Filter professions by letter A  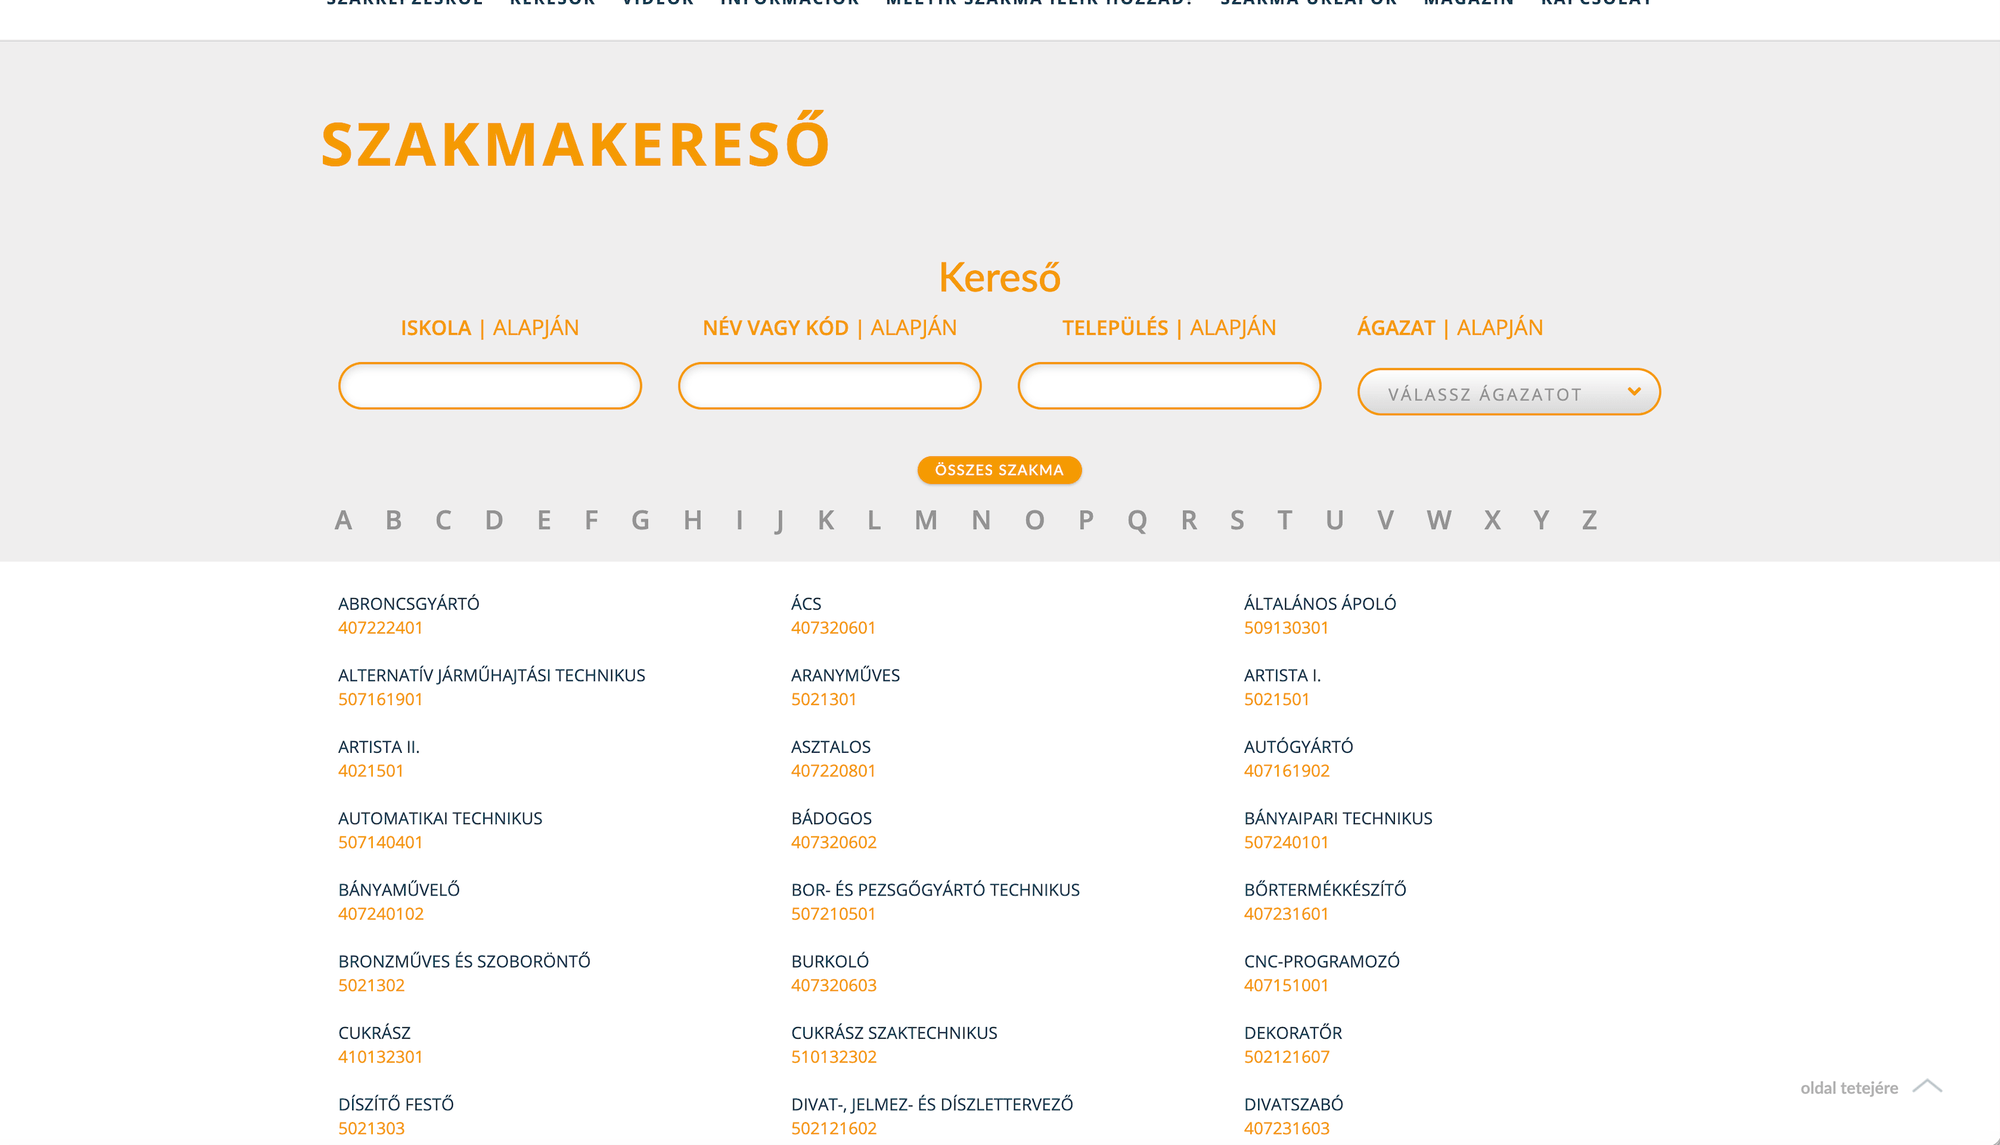click(x=343, y=520)
